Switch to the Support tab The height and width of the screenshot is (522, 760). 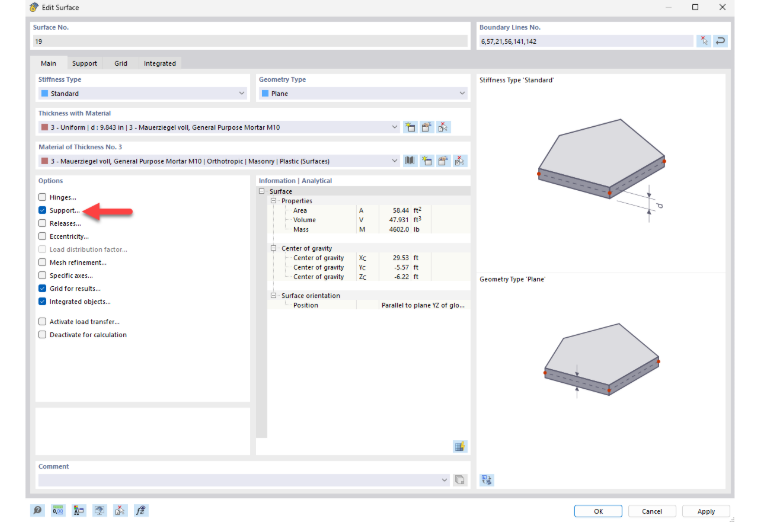pos(85,63)
